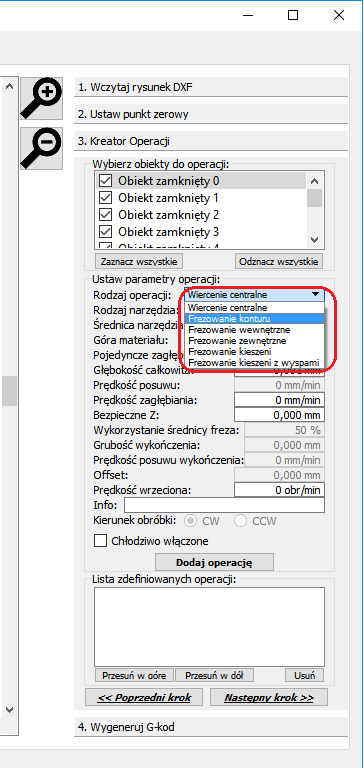Screen dimensions: 364x768
Task: Toggle Obiekt zamknięty 2 checkbox
Action: coord(105,215)
